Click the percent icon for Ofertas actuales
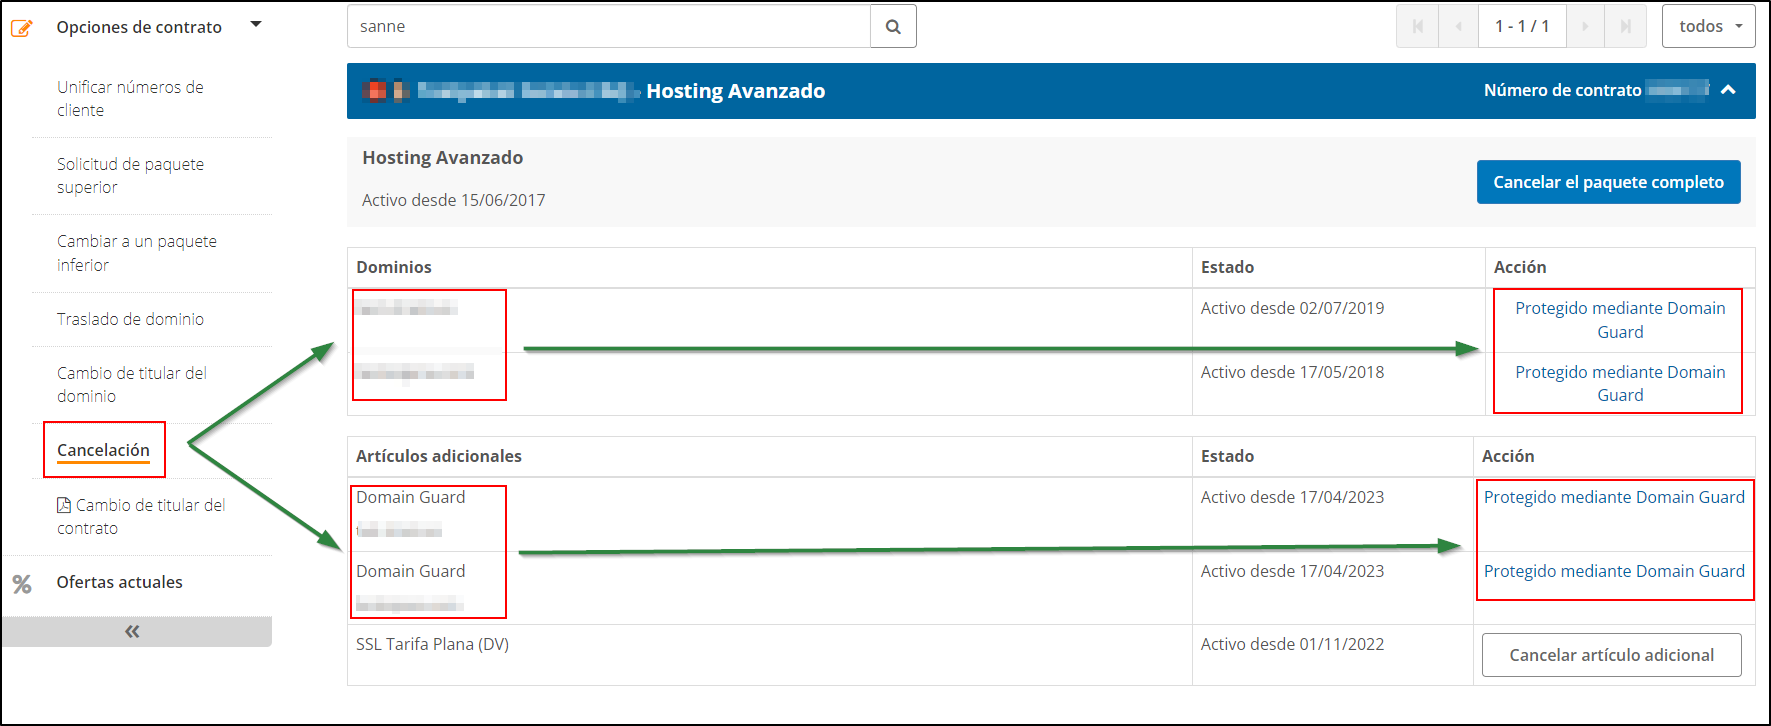The image size is (1771, 726). click(22, 584)
